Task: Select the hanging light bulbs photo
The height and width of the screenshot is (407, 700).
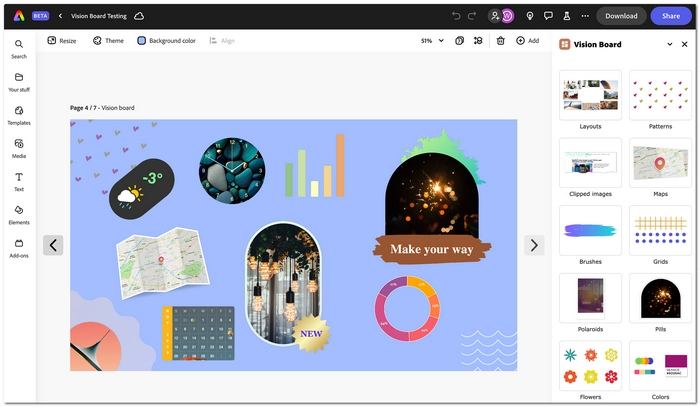Action: click(x=283, y=281)
